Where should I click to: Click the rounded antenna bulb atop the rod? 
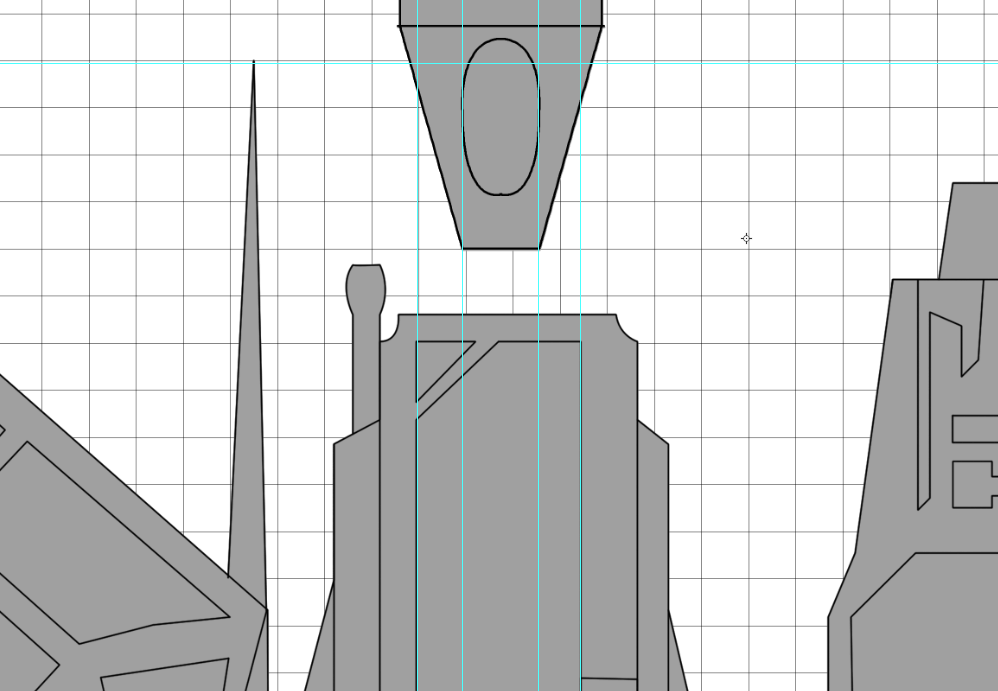(365, 285)
